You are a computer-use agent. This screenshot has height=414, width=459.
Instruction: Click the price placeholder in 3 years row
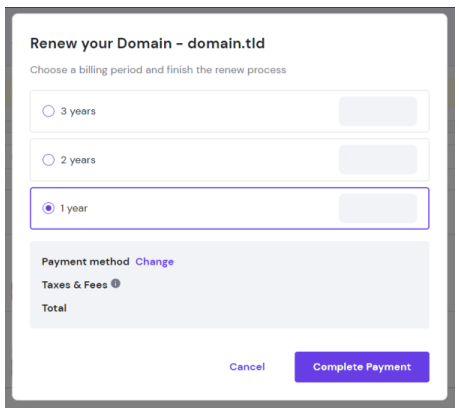pos(378,111)
